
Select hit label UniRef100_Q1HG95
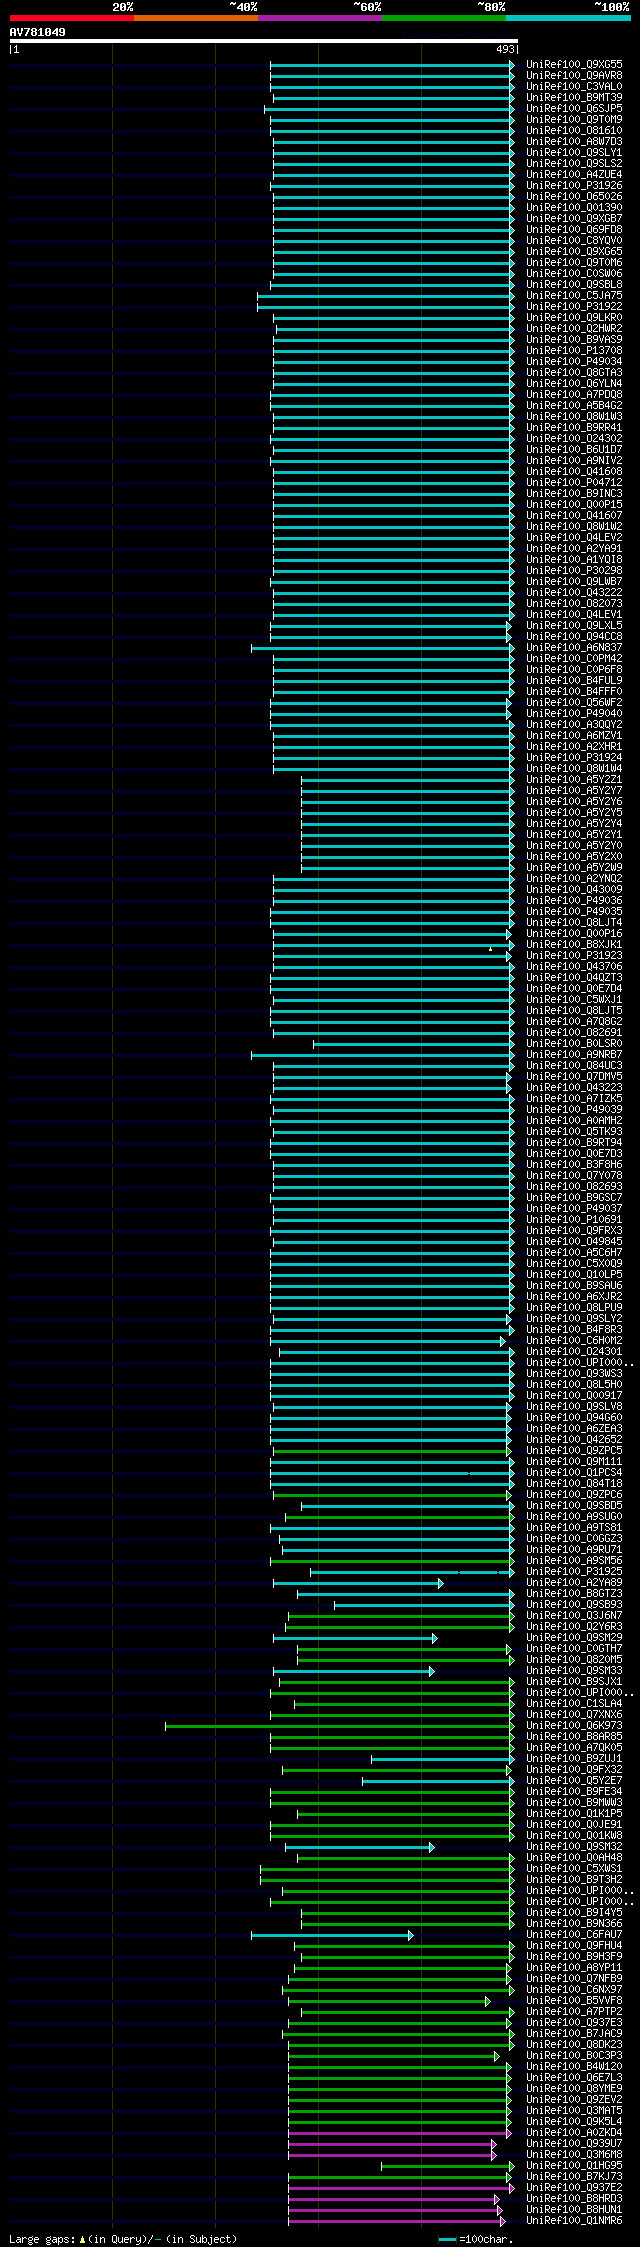tap(574, 2165)
